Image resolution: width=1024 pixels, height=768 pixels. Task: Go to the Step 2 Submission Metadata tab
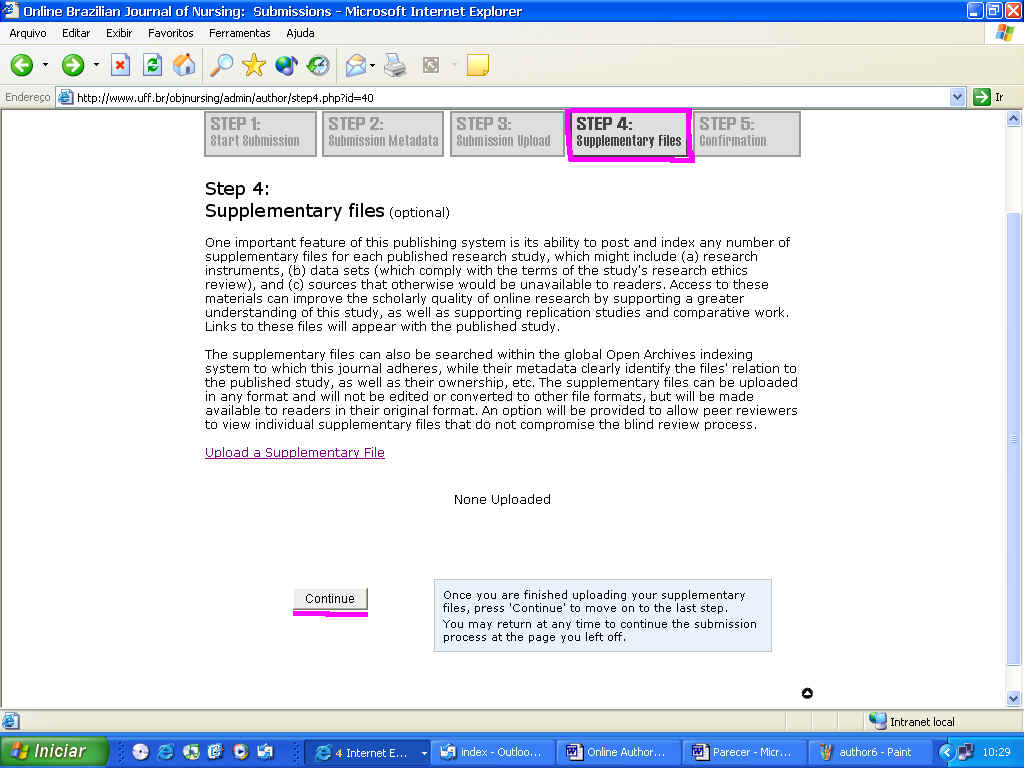(x=383, y=133)
